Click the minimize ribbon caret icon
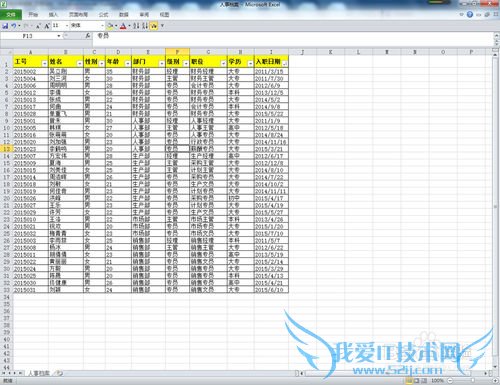The image size is (500, 385). pyautogui.click(x=462, y=14)
